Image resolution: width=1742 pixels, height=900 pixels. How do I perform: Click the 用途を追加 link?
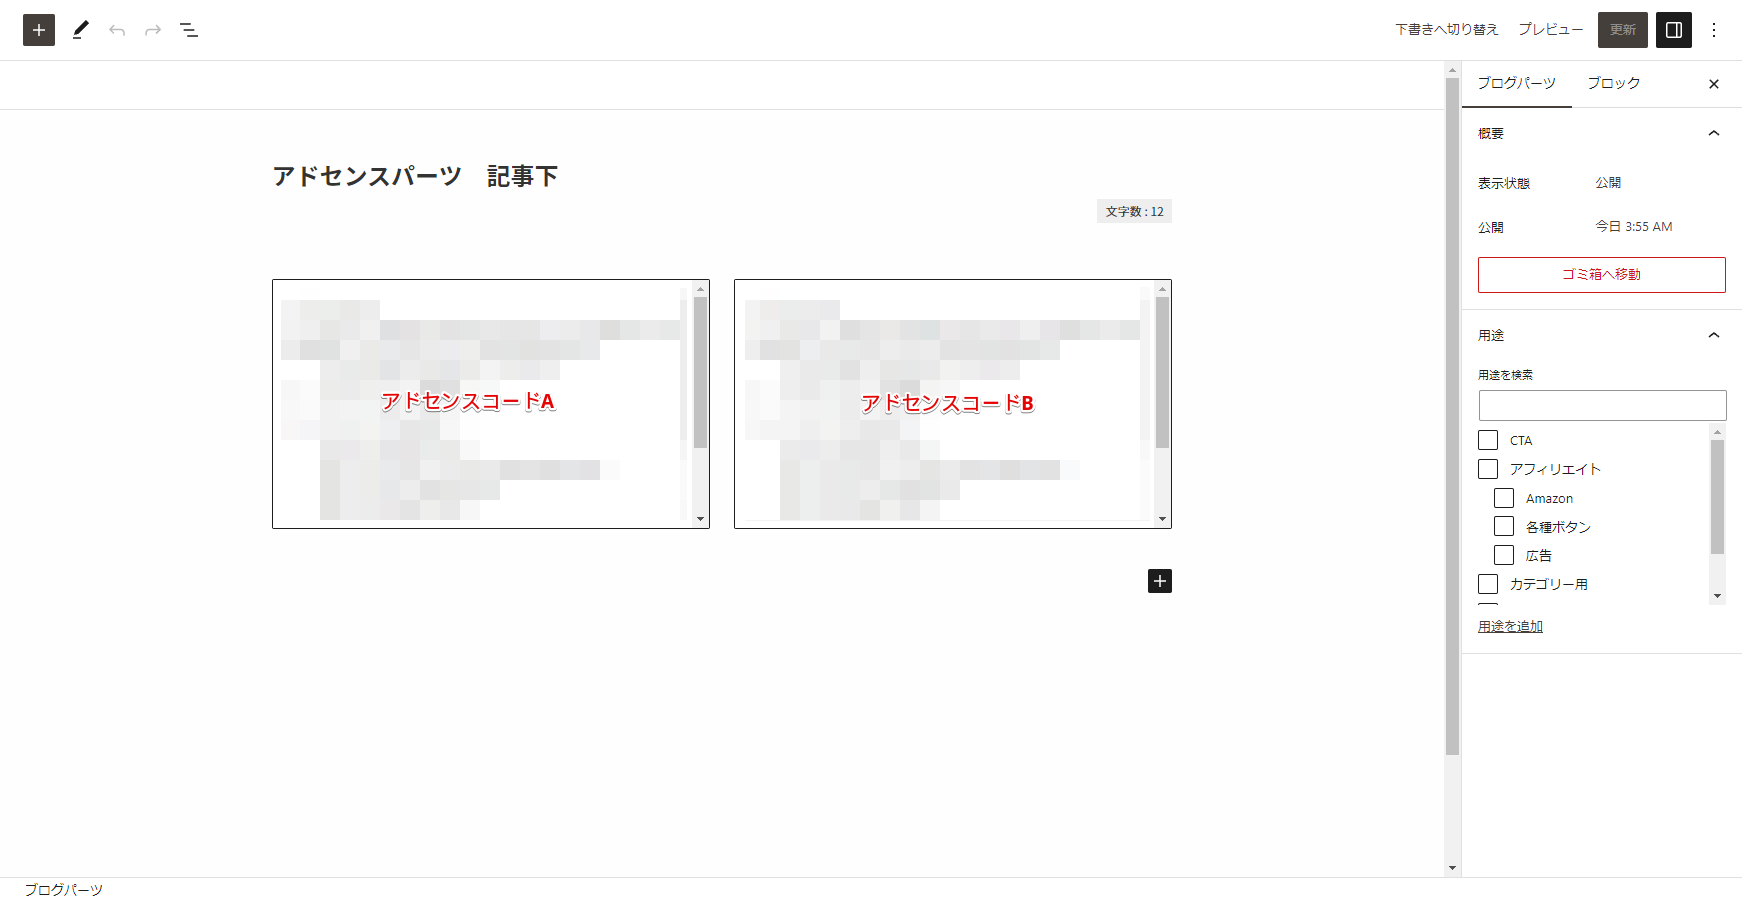point(1510,626)
